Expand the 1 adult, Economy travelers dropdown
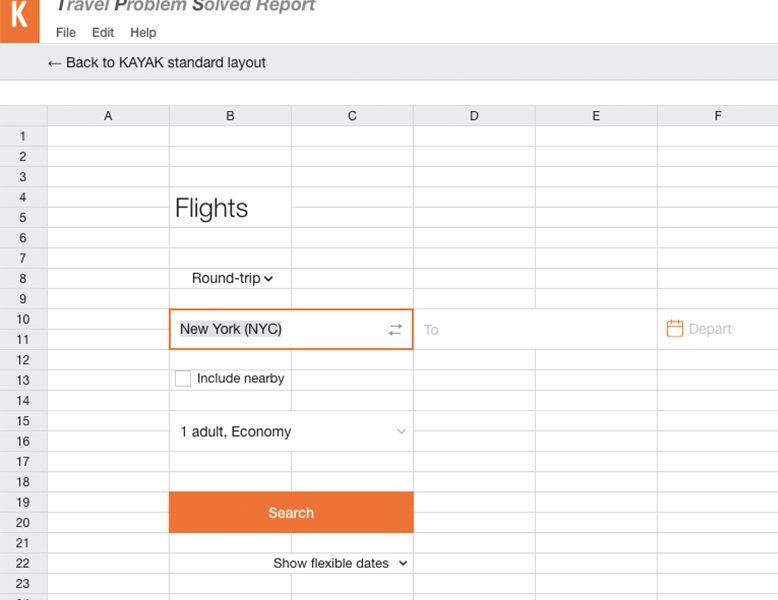778x600 pixels. pos(291,431)
